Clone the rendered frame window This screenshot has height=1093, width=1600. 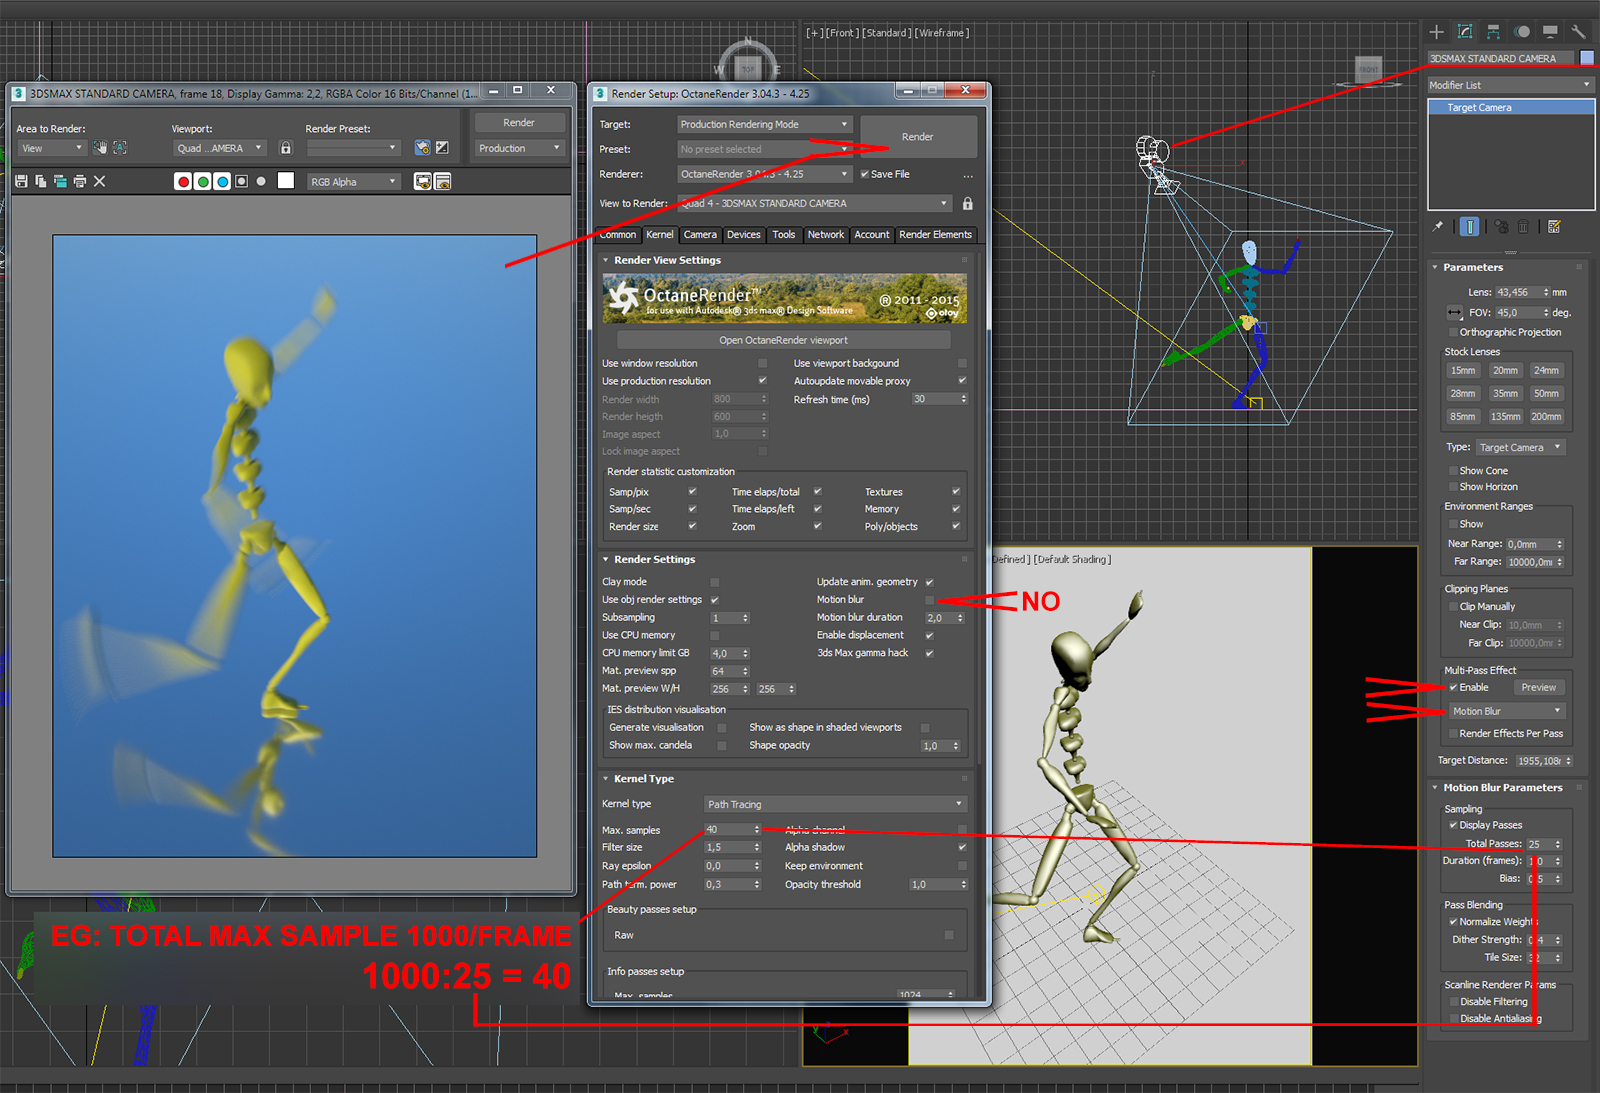(x=60, y=181)
